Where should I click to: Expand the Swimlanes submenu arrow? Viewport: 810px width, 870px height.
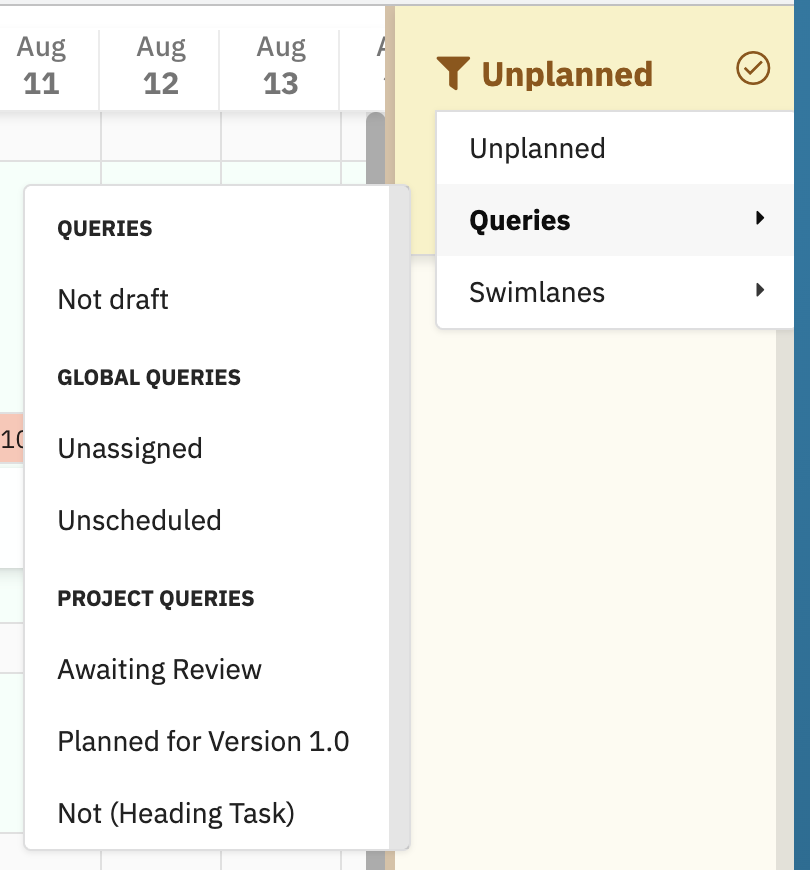[760, 290]
